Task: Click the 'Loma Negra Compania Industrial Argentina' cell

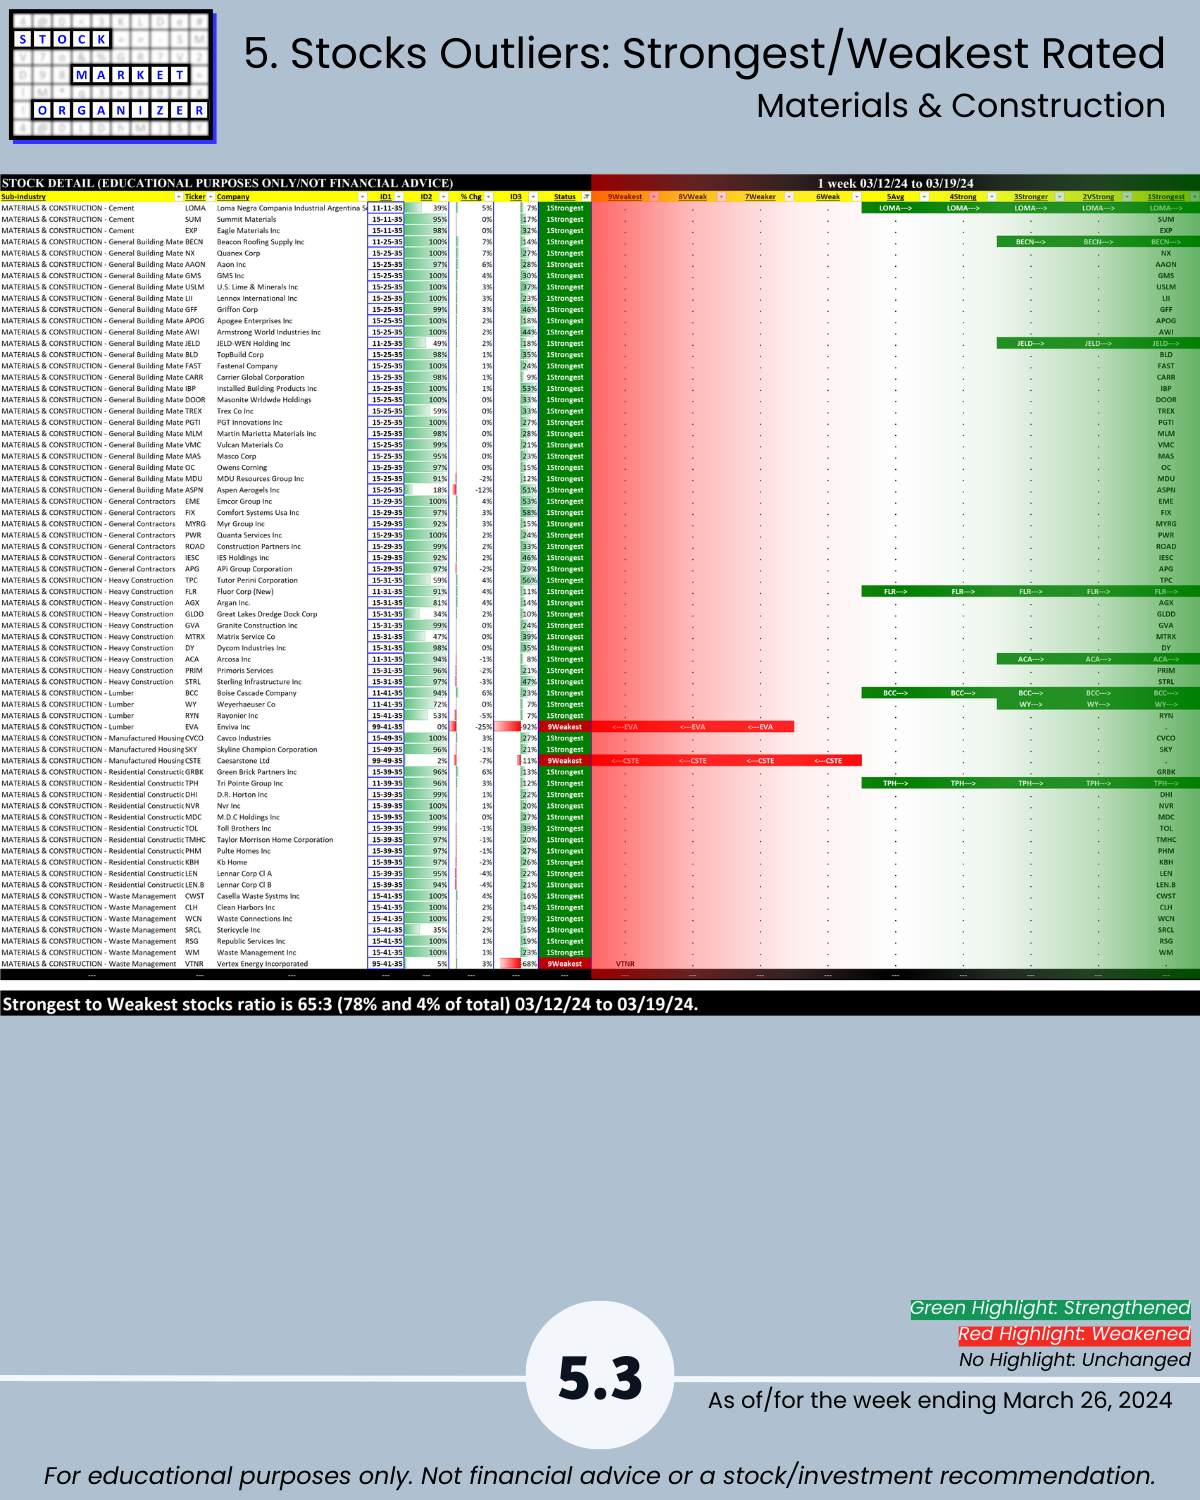Action: pos(291,208)
